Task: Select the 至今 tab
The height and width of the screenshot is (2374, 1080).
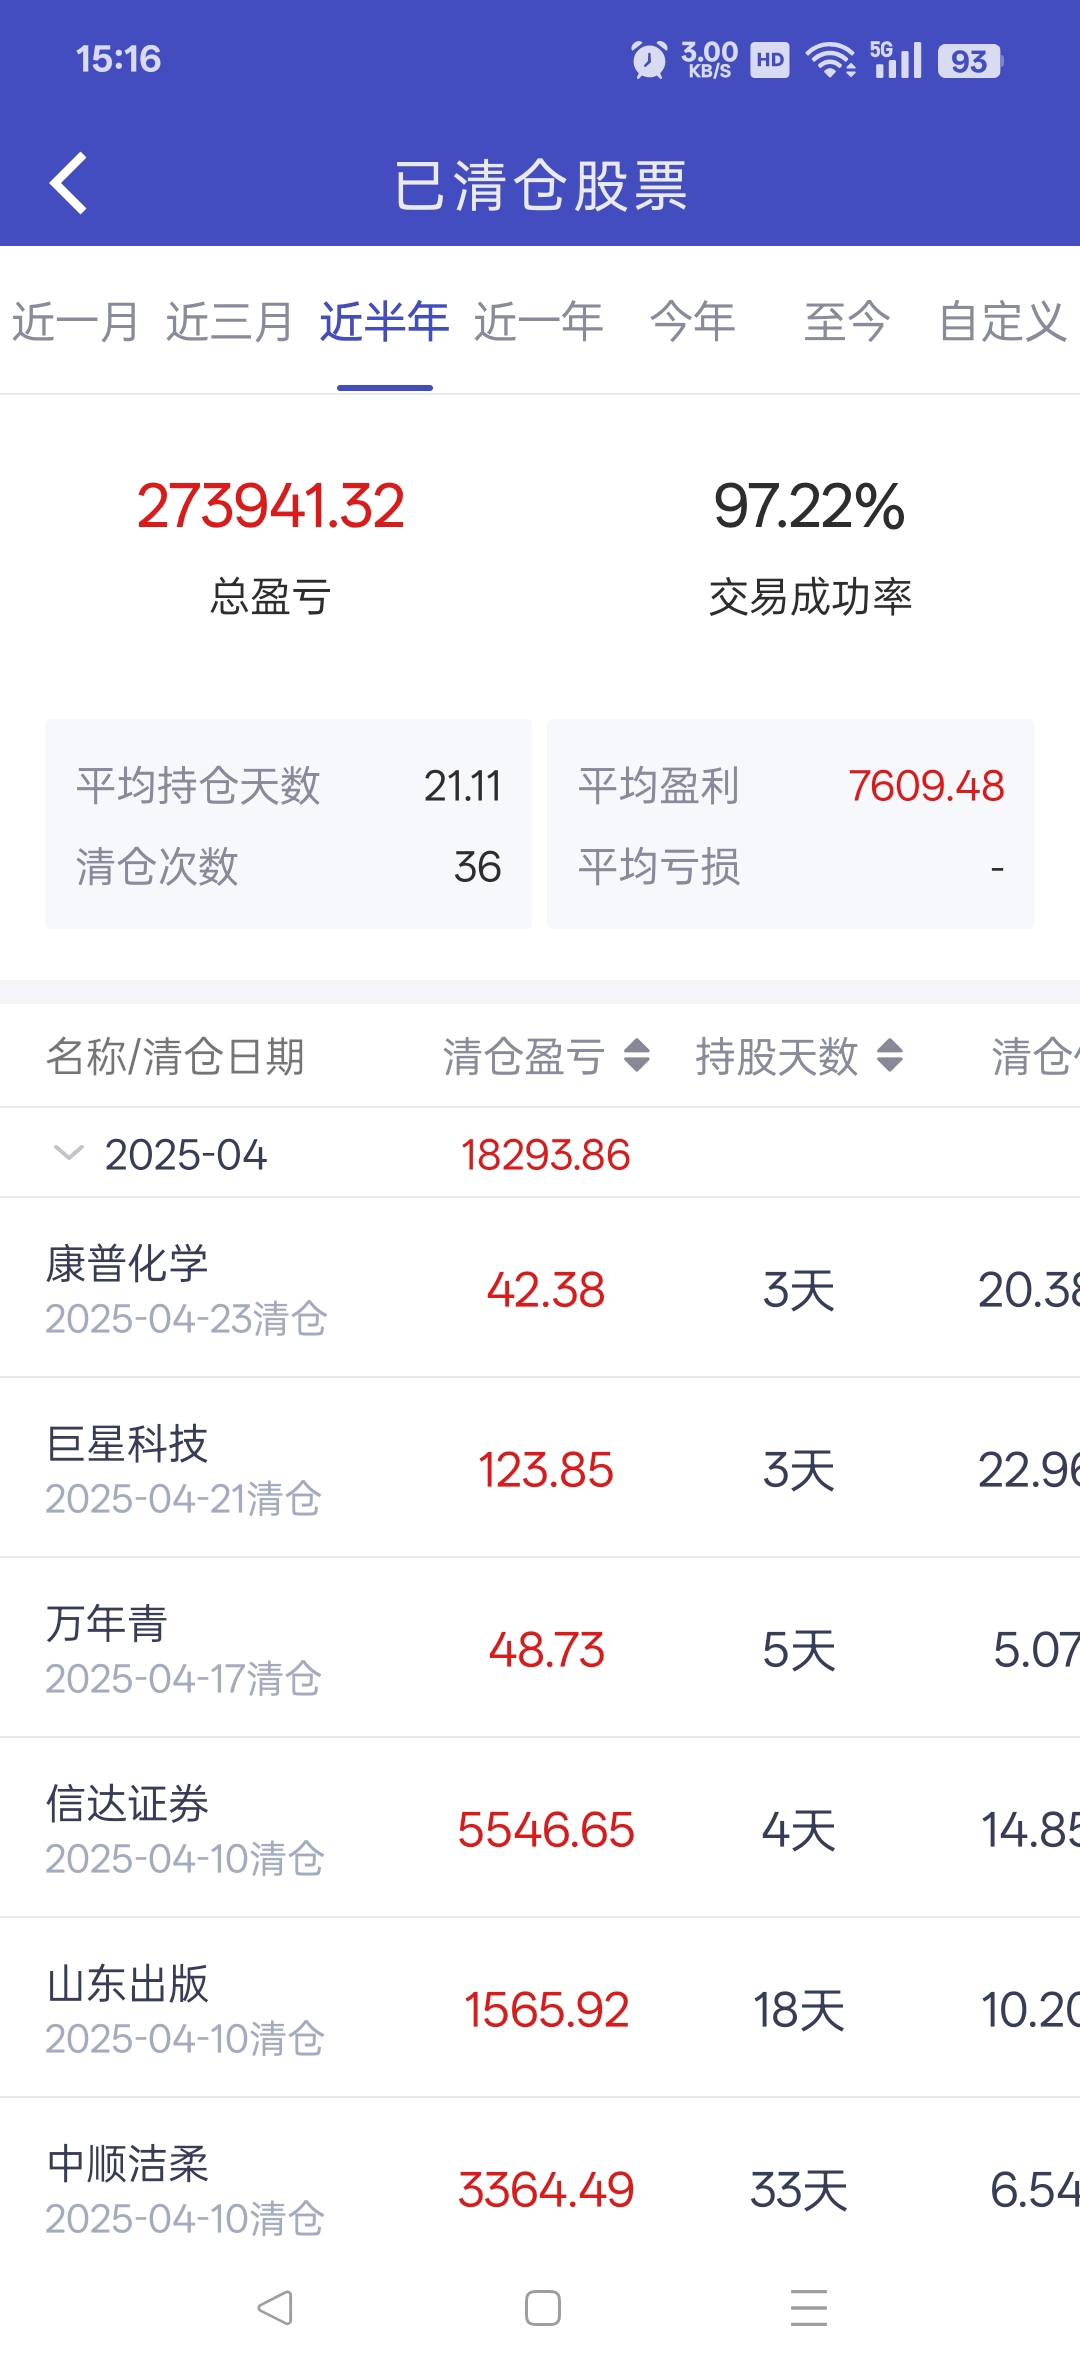Action: tap(847, 322)
